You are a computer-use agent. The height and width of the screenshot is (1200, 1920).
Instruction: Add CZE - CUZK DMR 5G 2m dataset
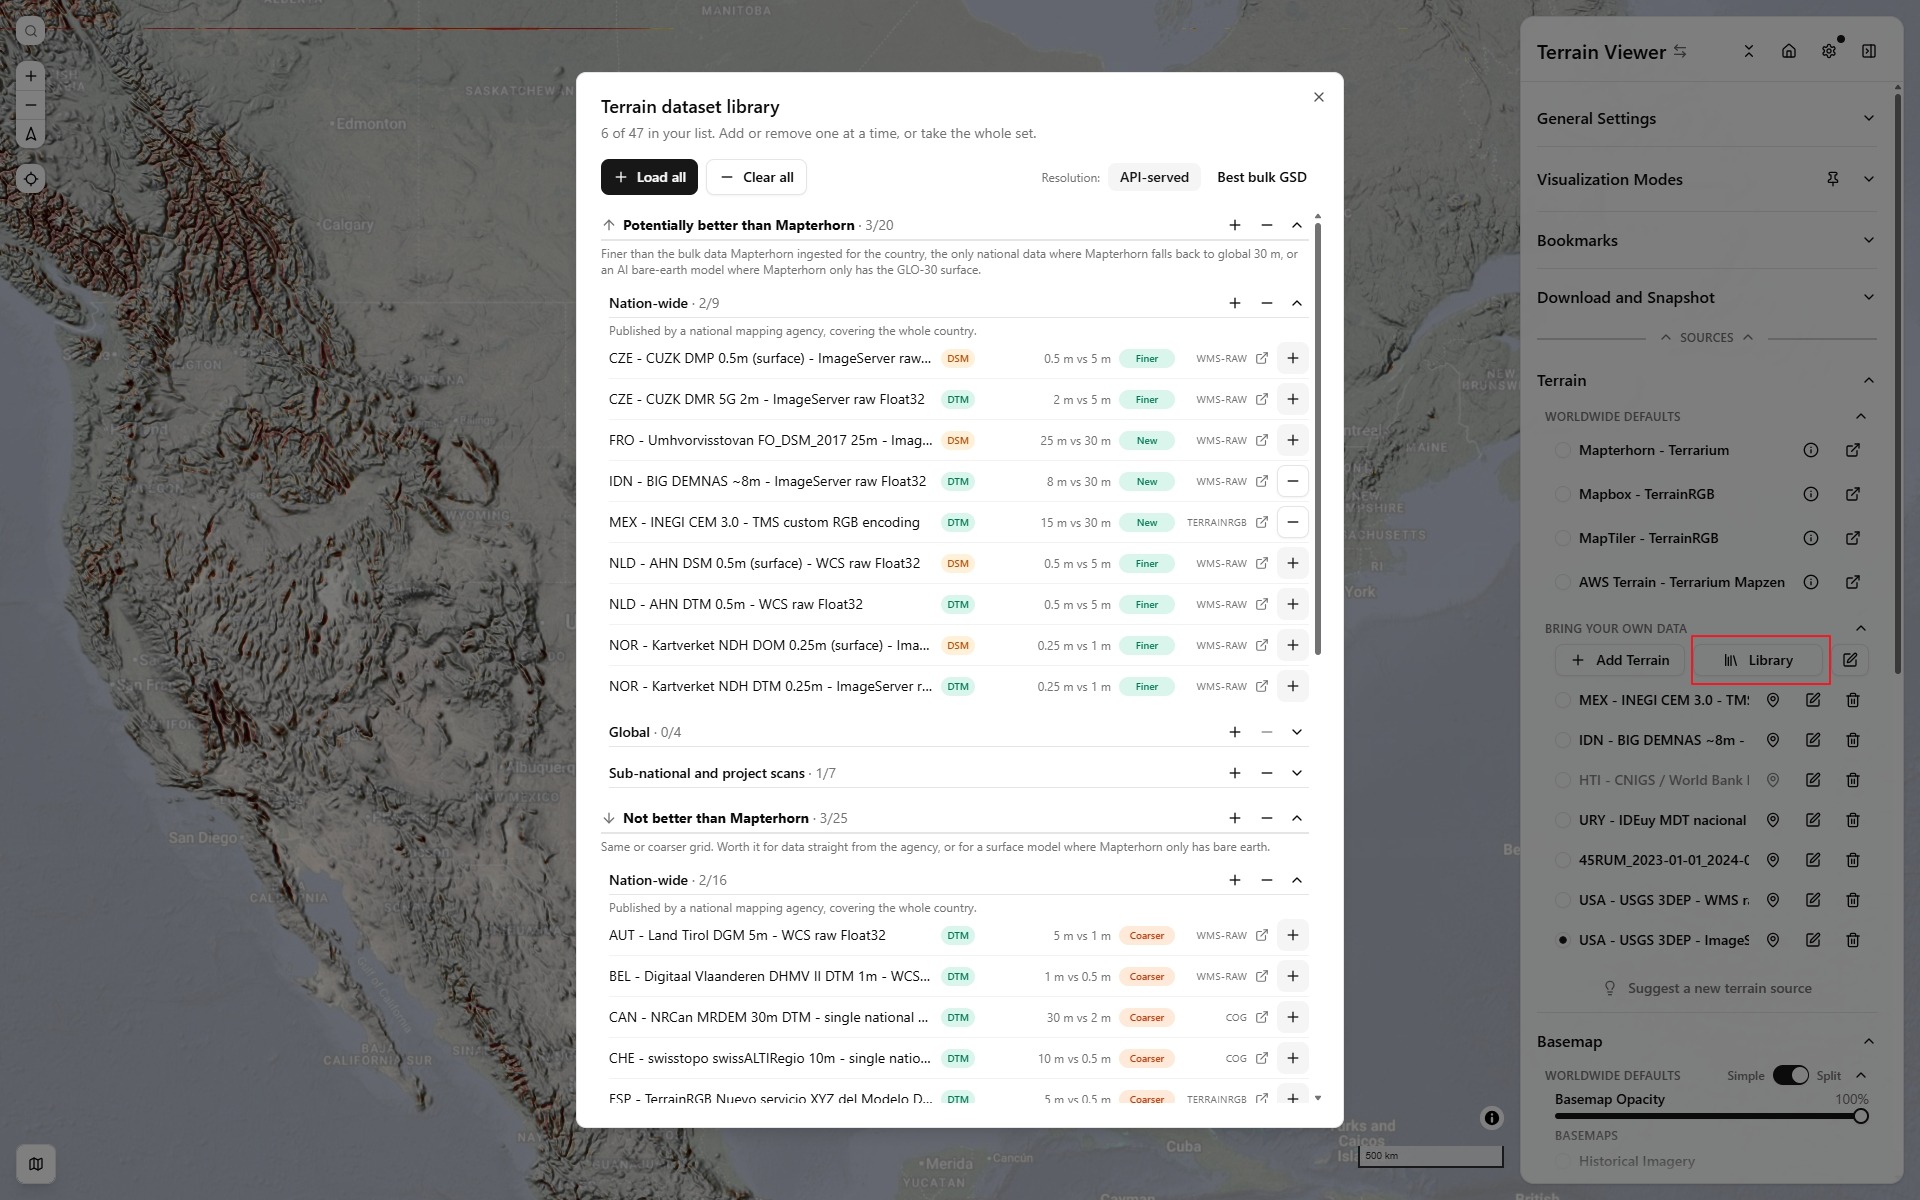pos(1293,399)
